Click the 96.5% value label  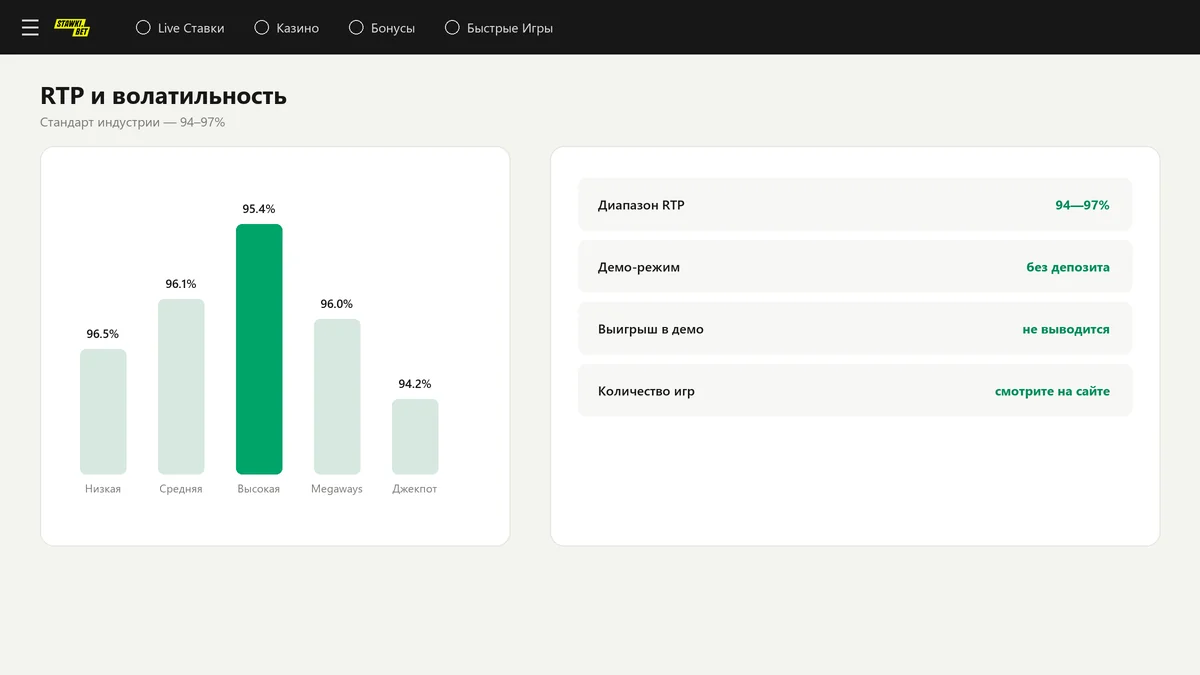click(103, 334)
